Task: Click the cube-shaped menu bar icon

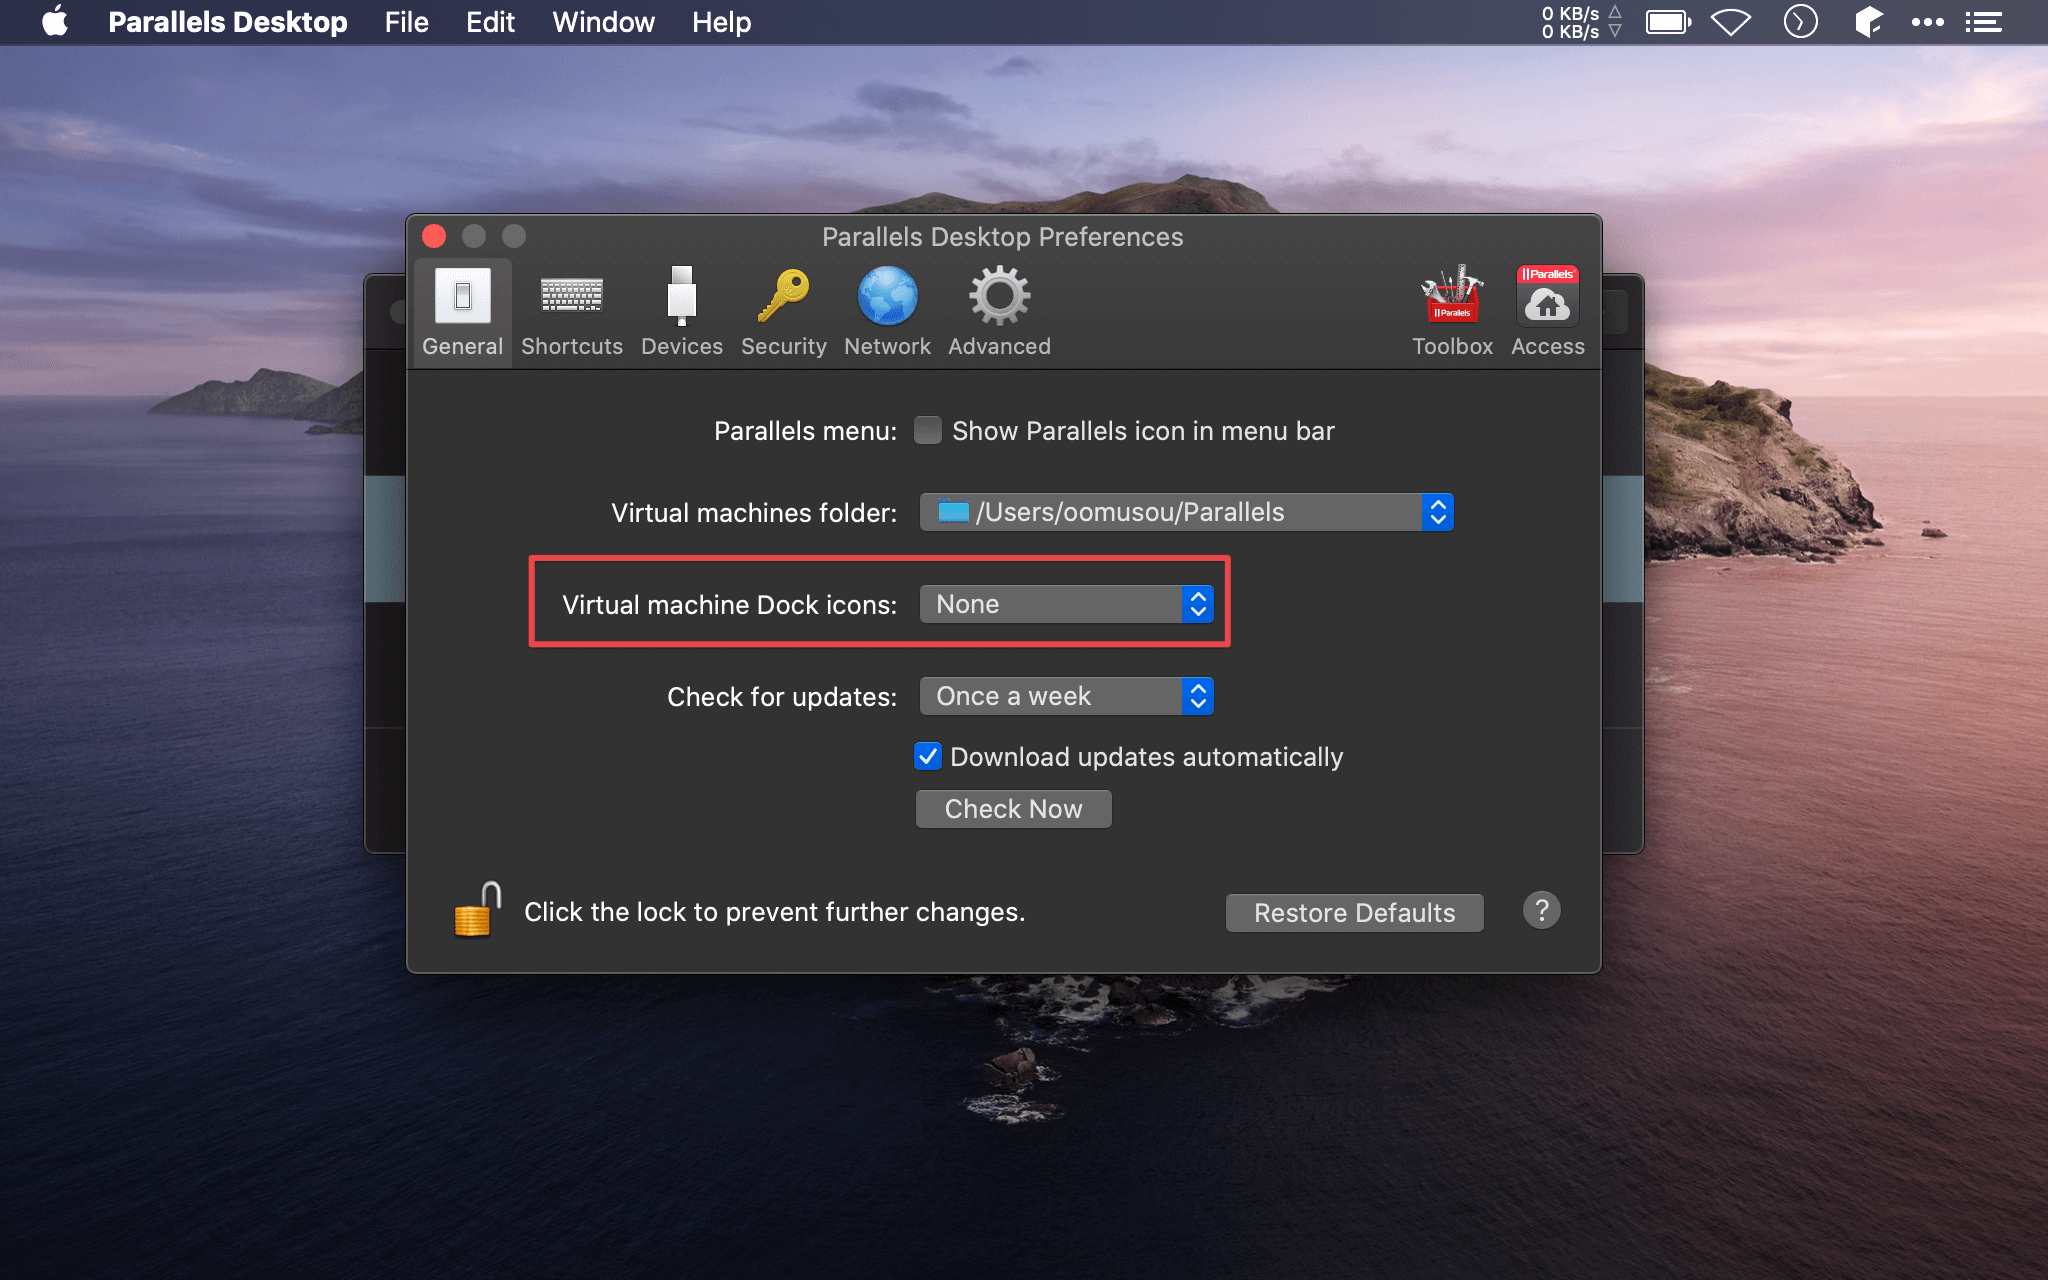Action: (x=1867, y=22)
